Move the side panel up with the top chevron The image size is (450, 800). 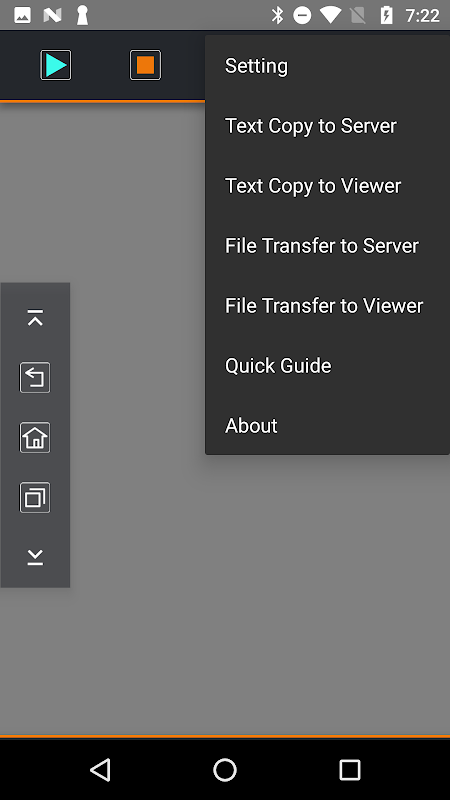[x=35, y=317]
